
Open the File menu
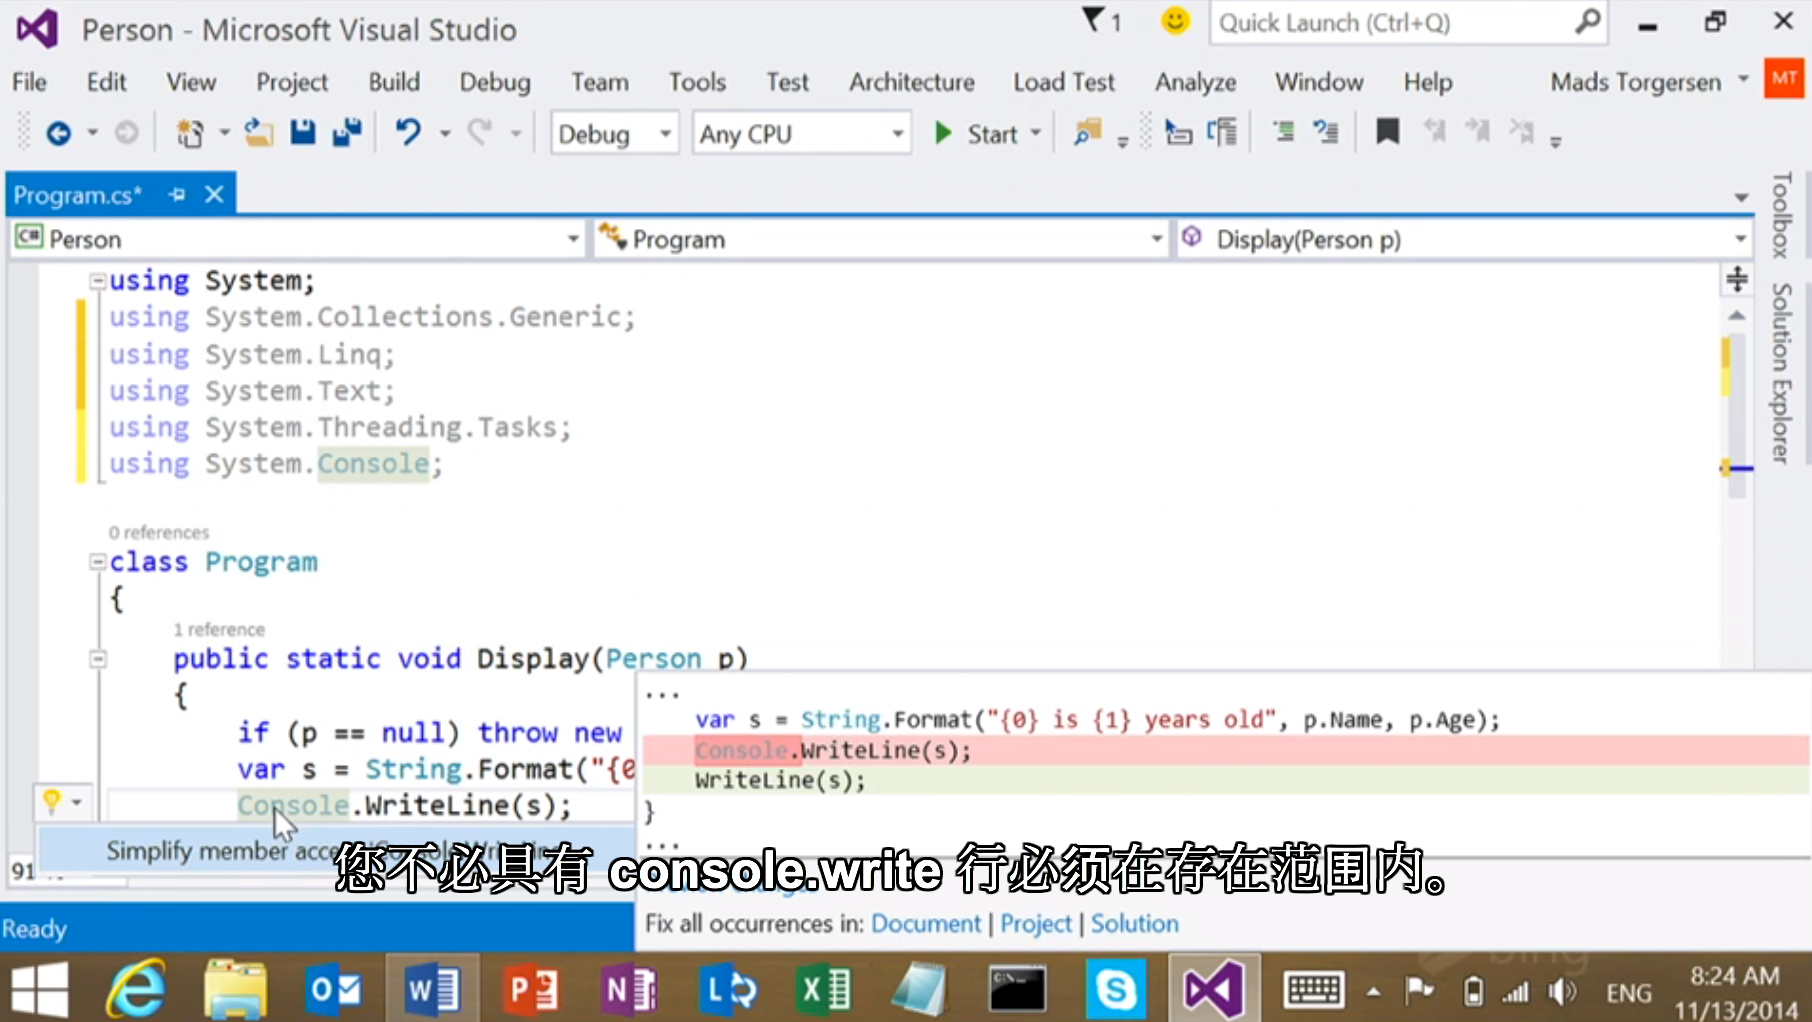(x=29, y=82)
